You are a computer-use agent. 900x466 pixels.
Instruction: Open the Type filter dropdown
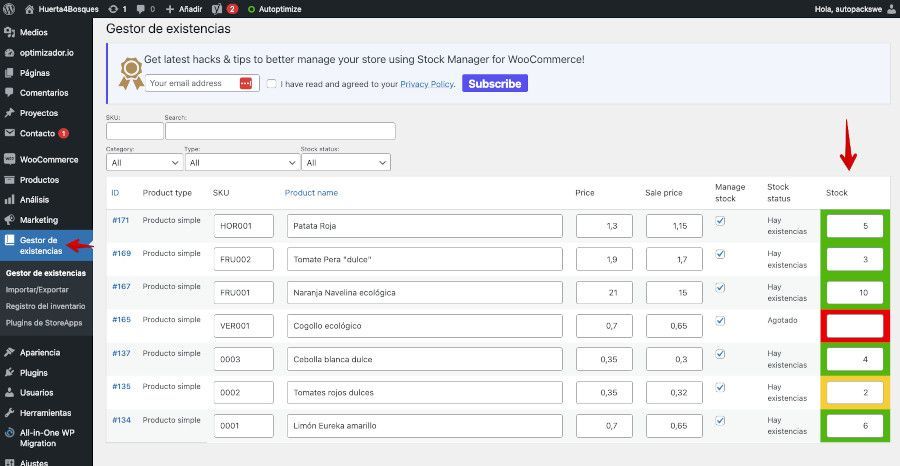[242, 162]
